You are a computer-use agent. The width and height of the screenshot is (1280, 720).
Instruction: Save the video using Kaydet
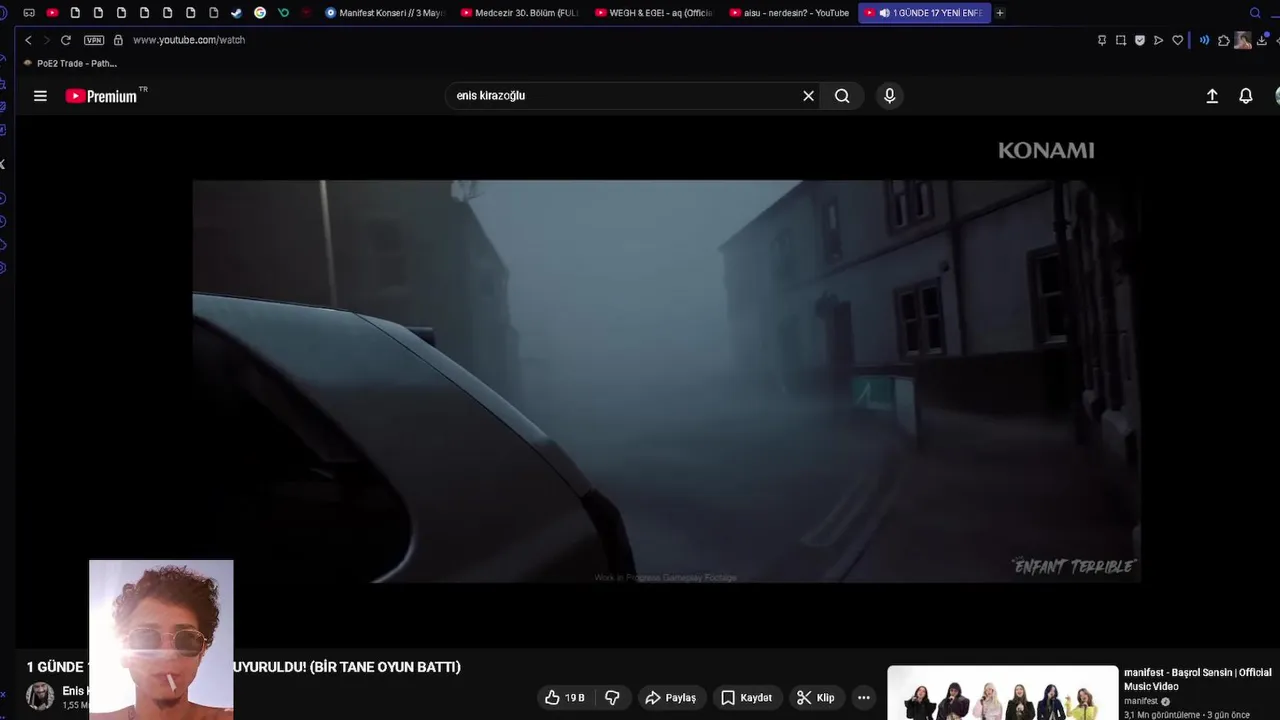click(x=747, y=698)
